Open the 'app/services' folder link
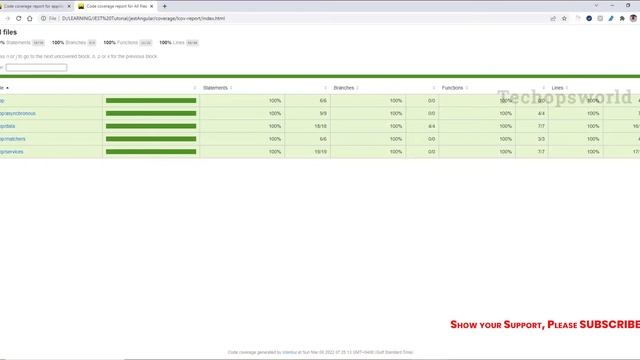This screenshot has height=360, width=640. [11, 152]
